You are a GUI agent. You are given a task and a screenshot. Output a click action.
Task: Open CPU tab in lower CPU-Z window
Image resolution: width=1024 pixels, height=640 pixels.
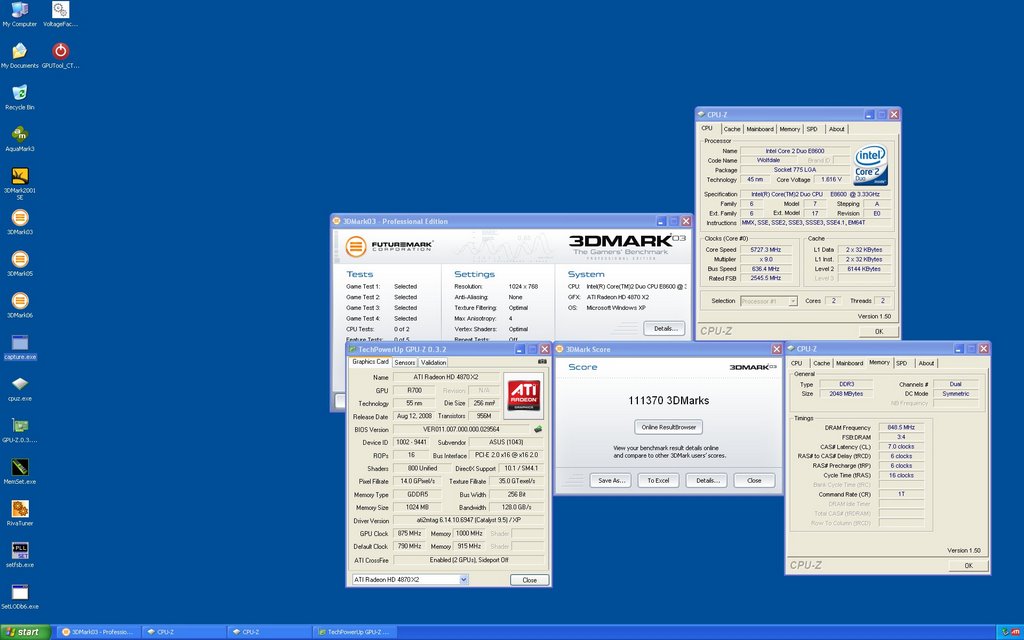(797, 363)
